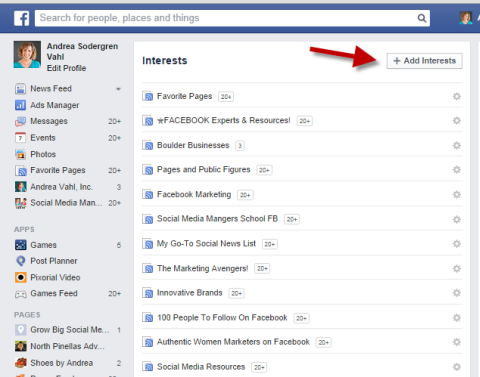Click feed icon beside Innovative Brands

148,293
